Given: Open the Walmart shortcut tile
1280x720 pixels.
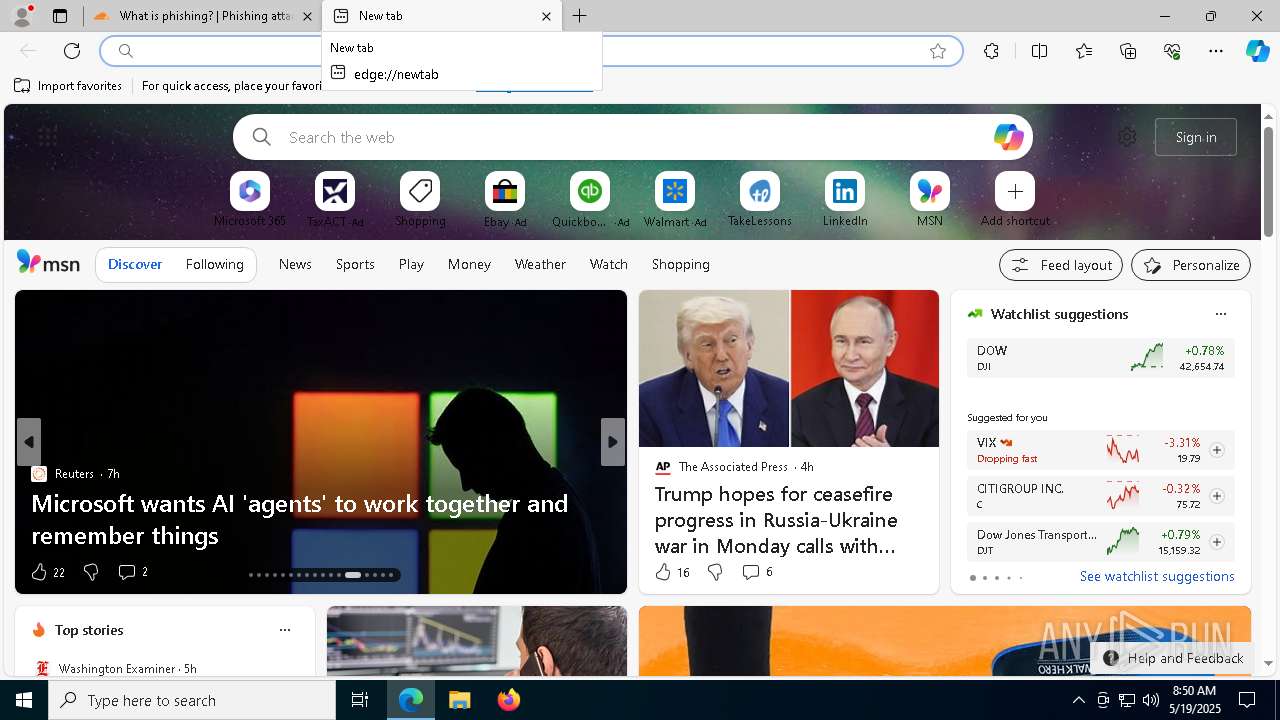Looking at the screenshot, I should point(675,191).
